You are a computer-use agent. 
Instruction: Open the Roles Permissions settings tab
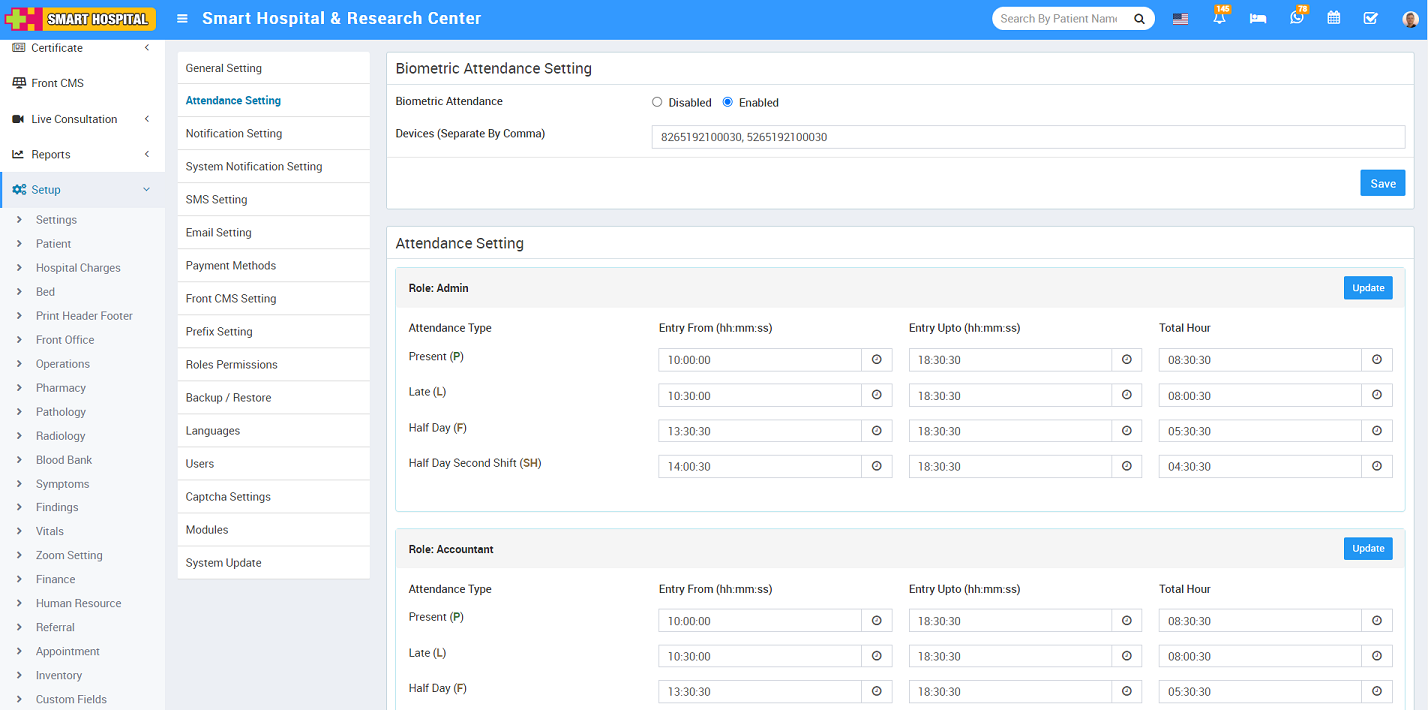(x=232, y=365)
